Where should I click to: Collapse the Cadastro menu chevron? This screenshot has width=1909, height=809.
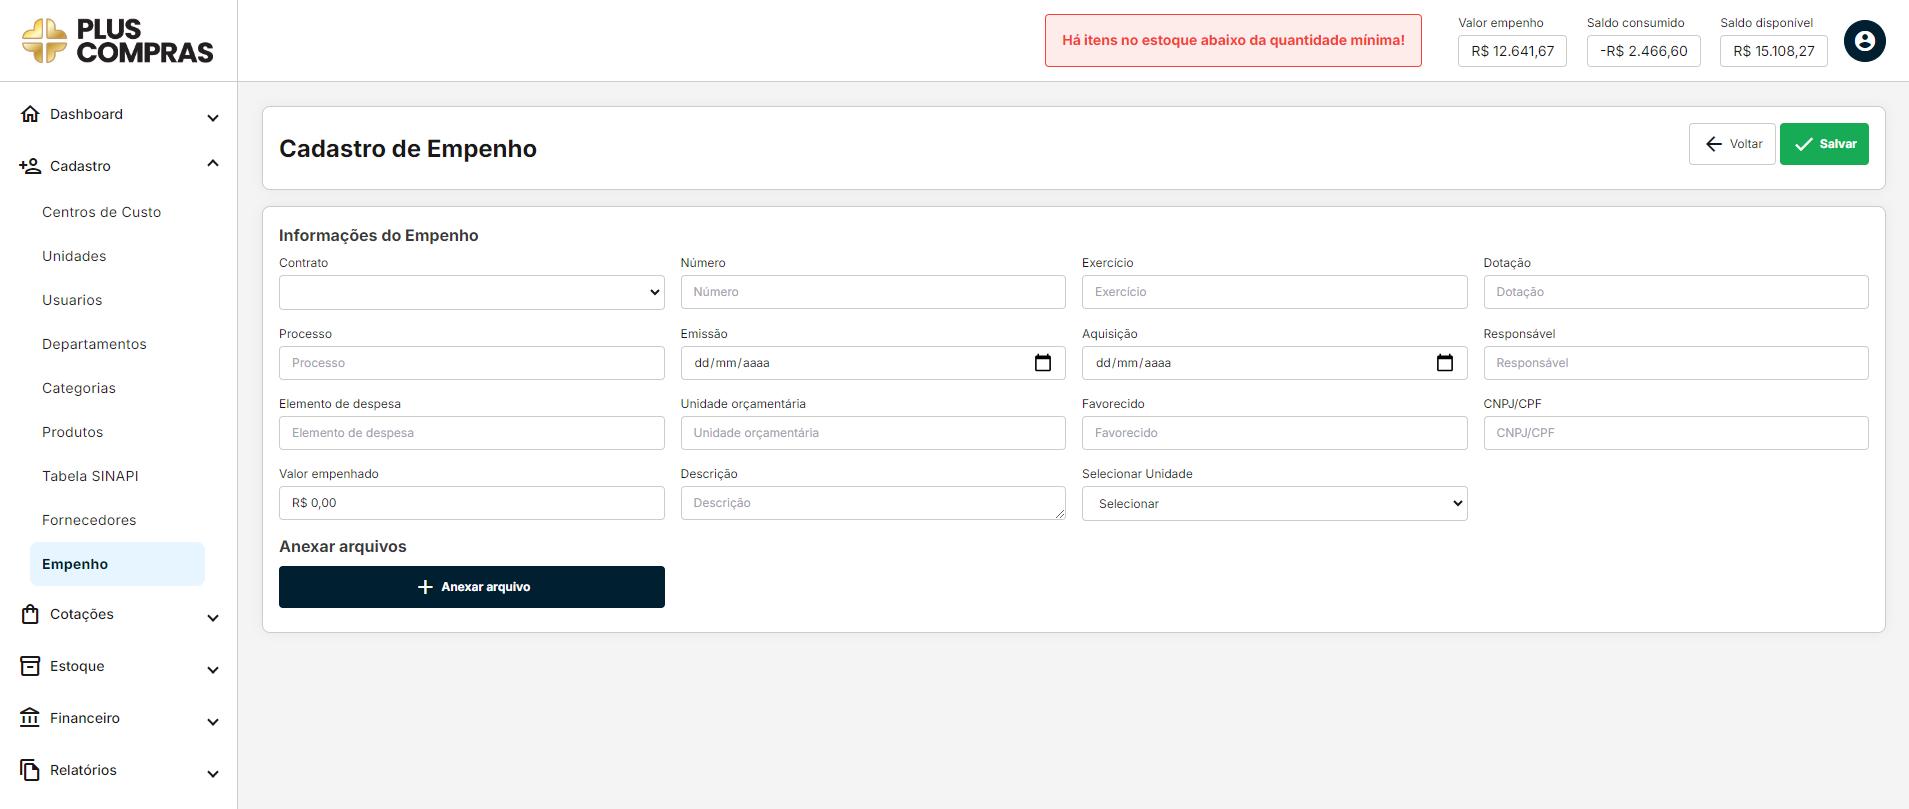click(x=213, y=164)
